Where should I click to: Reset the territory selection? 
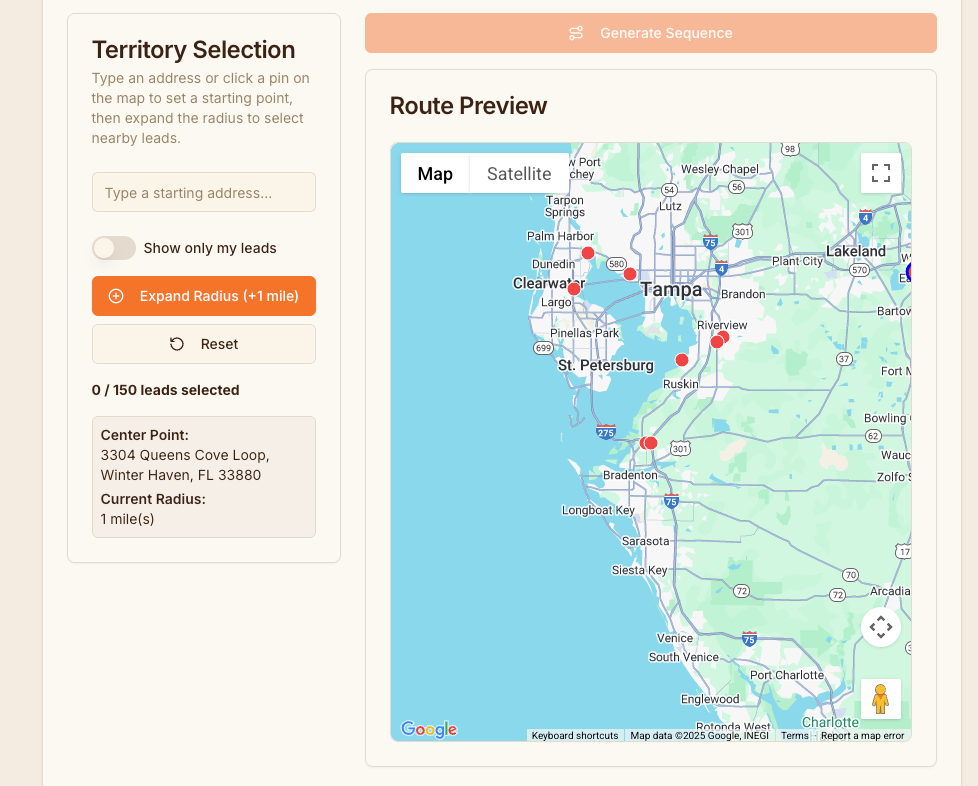pyautogui.click(x=204, y=344)
